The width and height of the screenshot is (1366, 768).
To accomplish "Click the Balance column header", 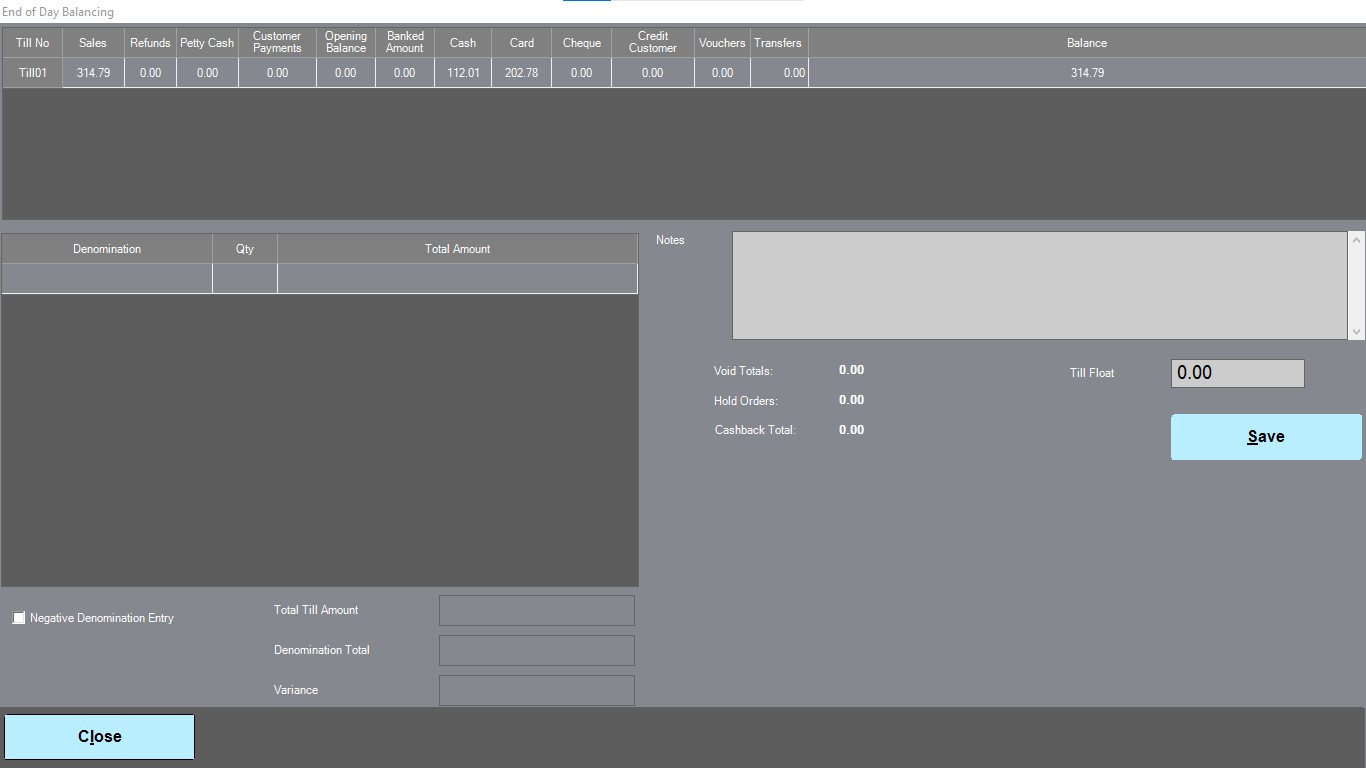I will pos(1086,43).
